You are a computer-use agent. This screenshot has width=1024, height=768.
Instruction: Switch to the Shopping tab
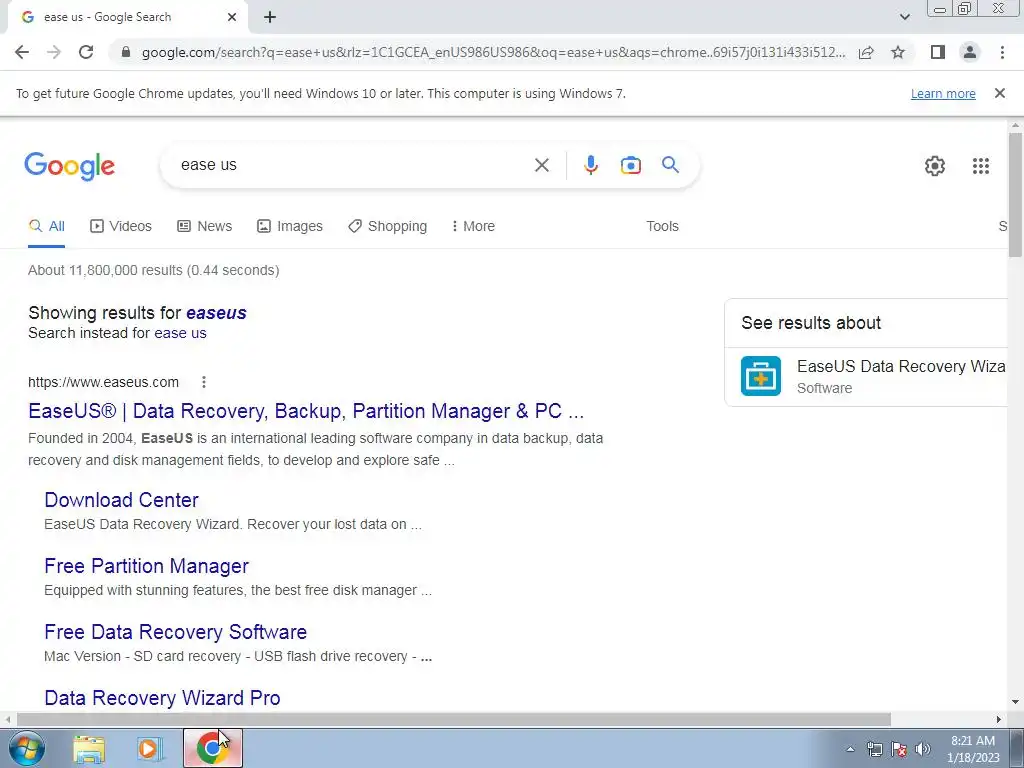click(387, 227)
